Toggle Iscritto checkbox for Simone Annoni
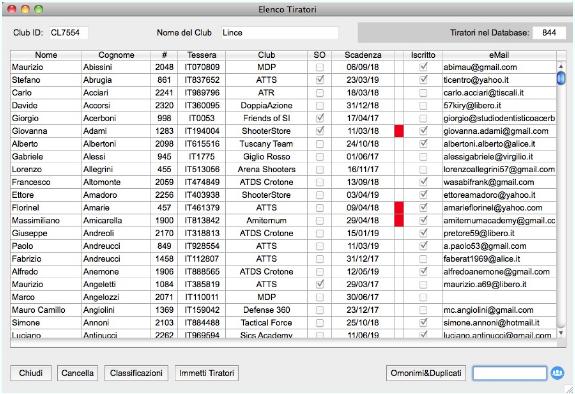This screenshot has height=394, width=575. 424,322
